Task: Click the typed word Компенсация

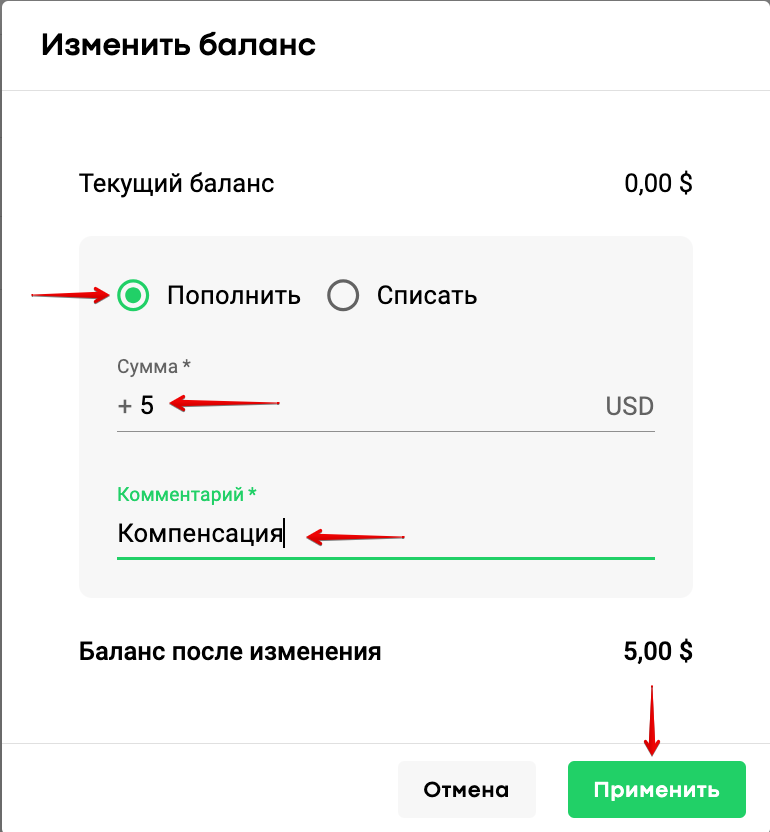Action: point(200,534)
